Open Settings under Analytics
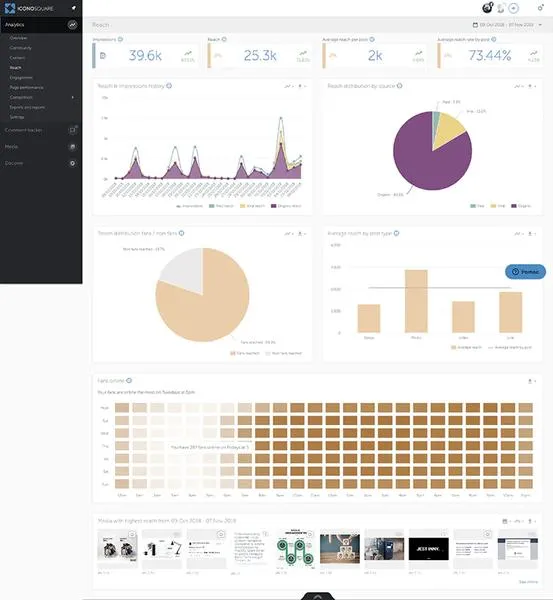The height and width of the screenshot is (600, 553). tap(17, 117)
